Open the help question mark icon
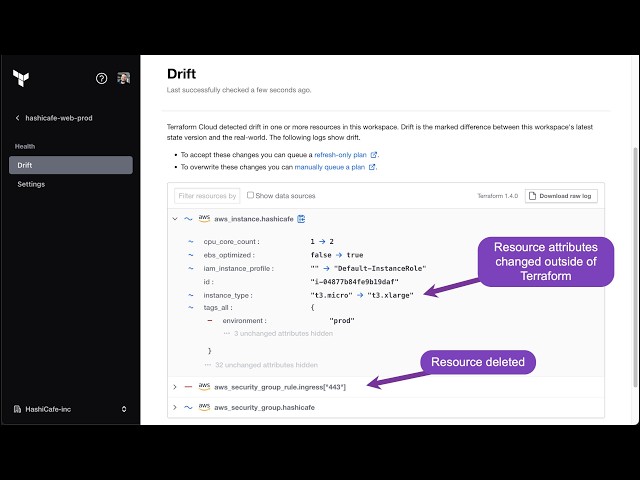The image size is (640, 480). click(102, 78)
